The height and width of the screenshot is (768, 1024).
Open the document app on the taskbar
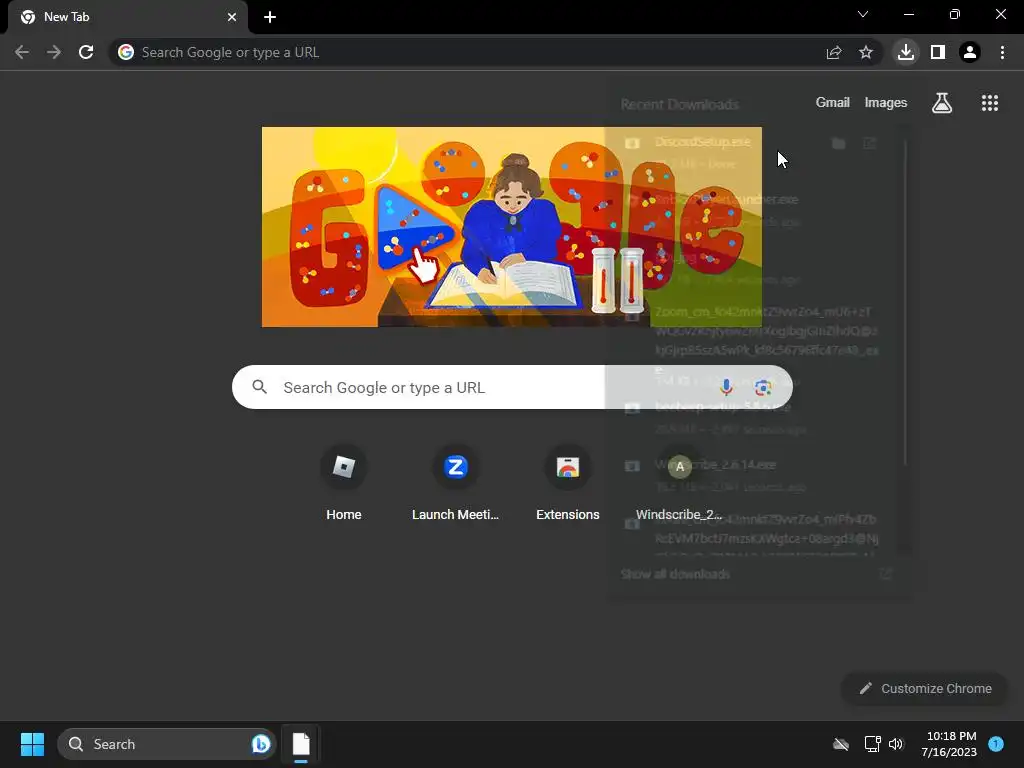pos(300,744)
